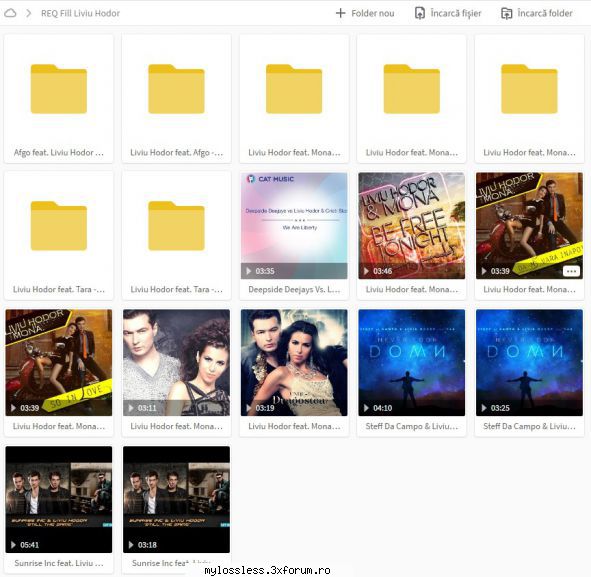Screen dimensions: 591x577
Task: Click 'Încarcă folder' upload button
Action: click(537, 13)
